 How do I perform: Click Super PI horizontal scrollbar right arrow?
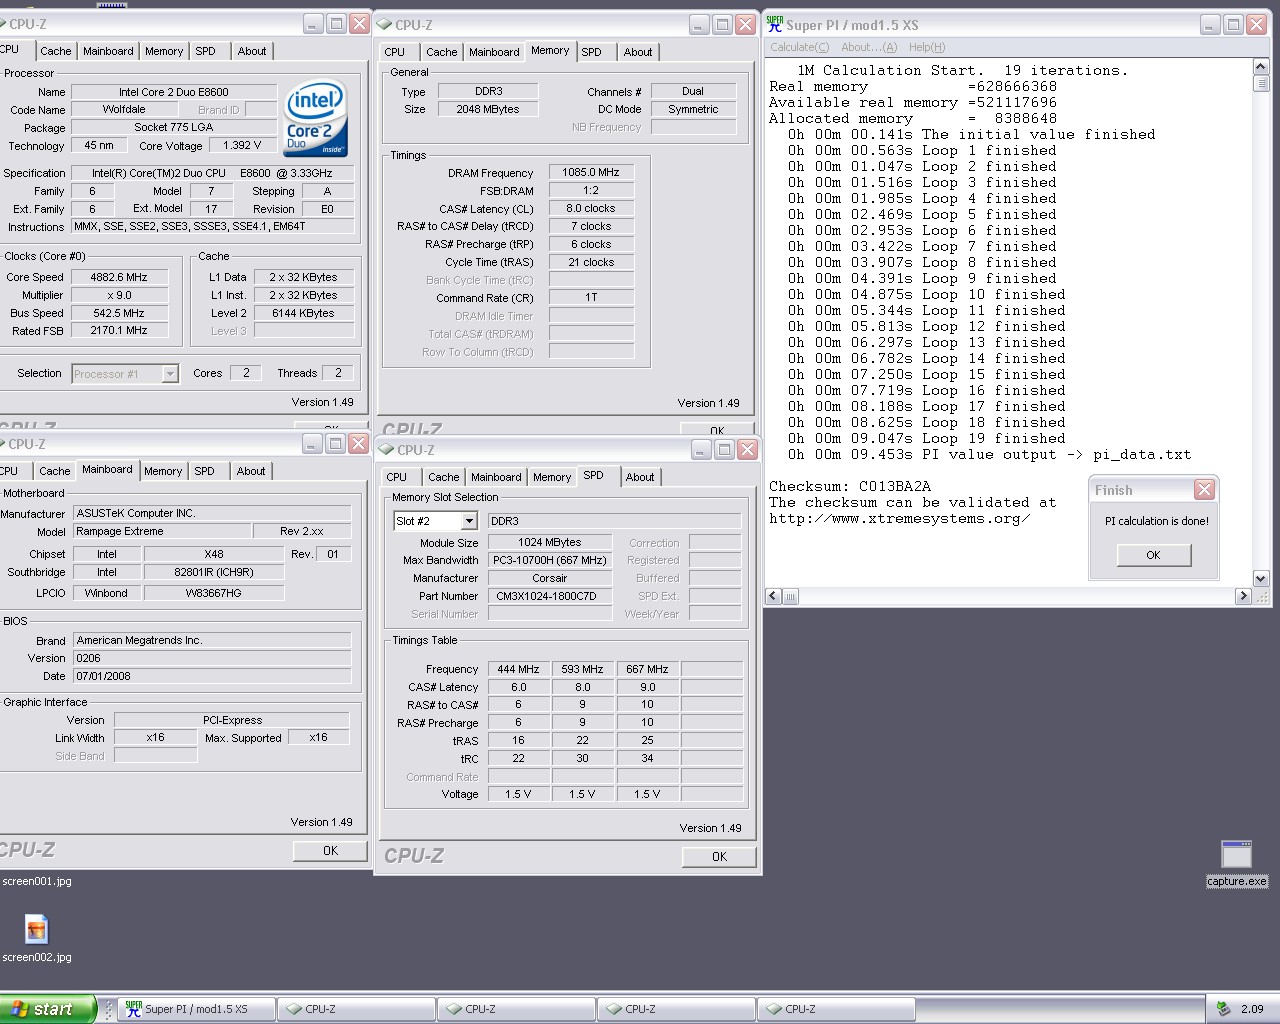pyautogui.click(x=1244, y=596)
